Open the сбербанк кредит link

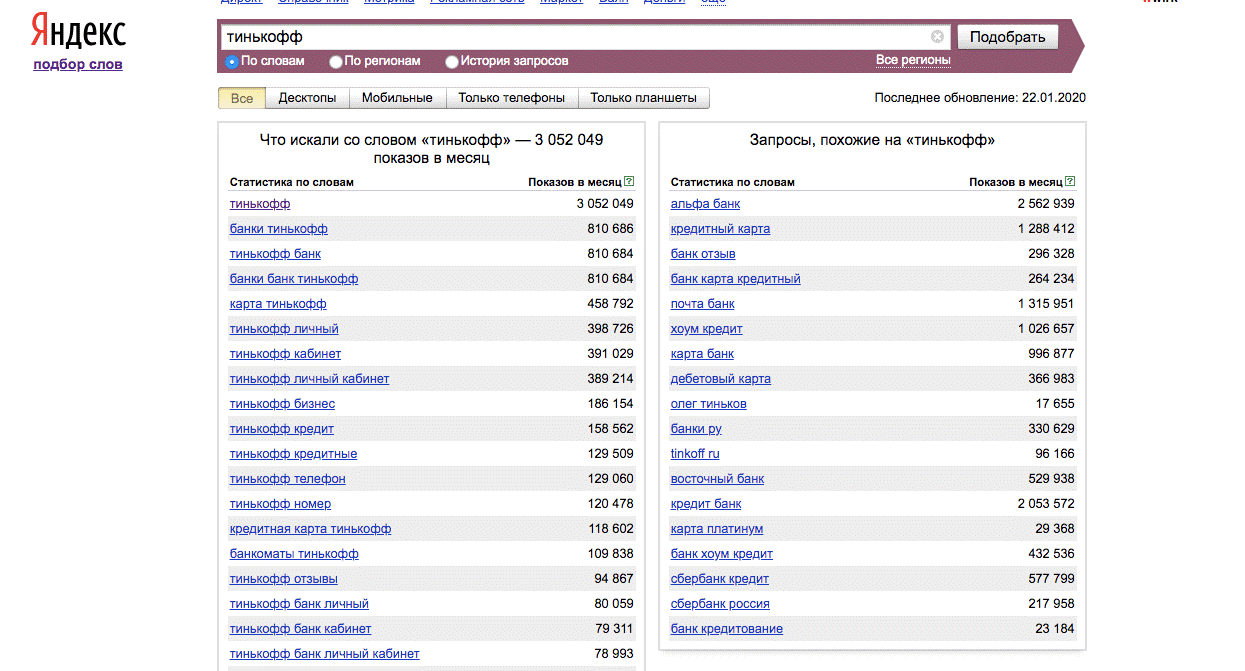pos(719,579)
